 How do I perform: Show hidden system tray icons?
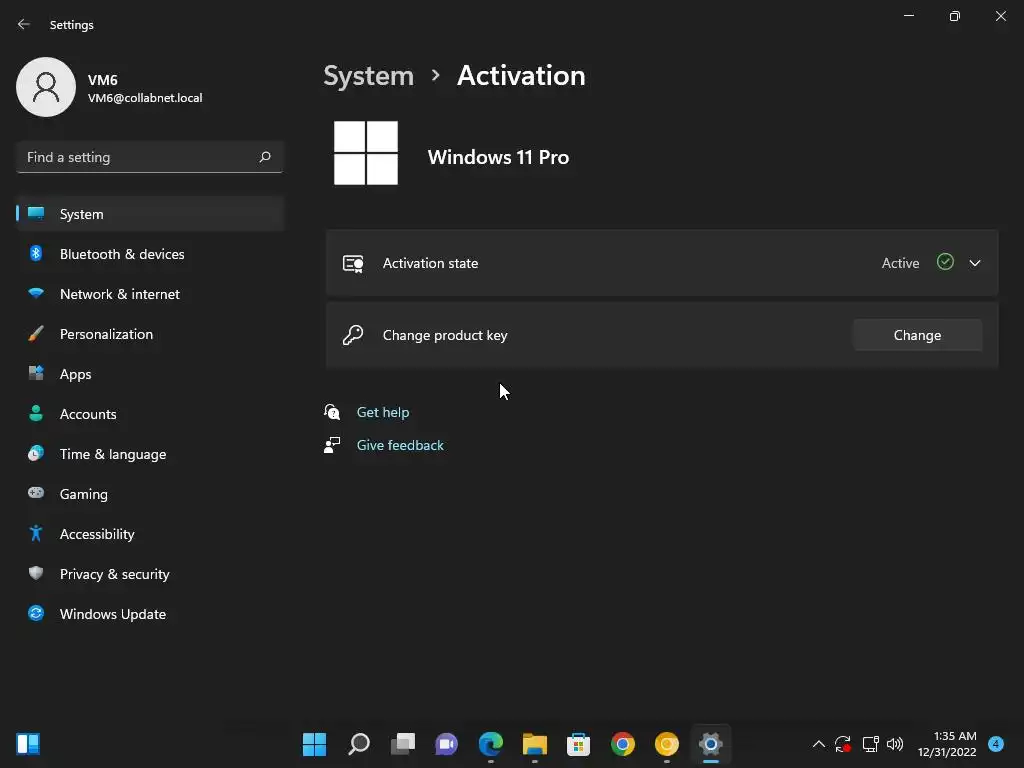click(x=818, y=744)
